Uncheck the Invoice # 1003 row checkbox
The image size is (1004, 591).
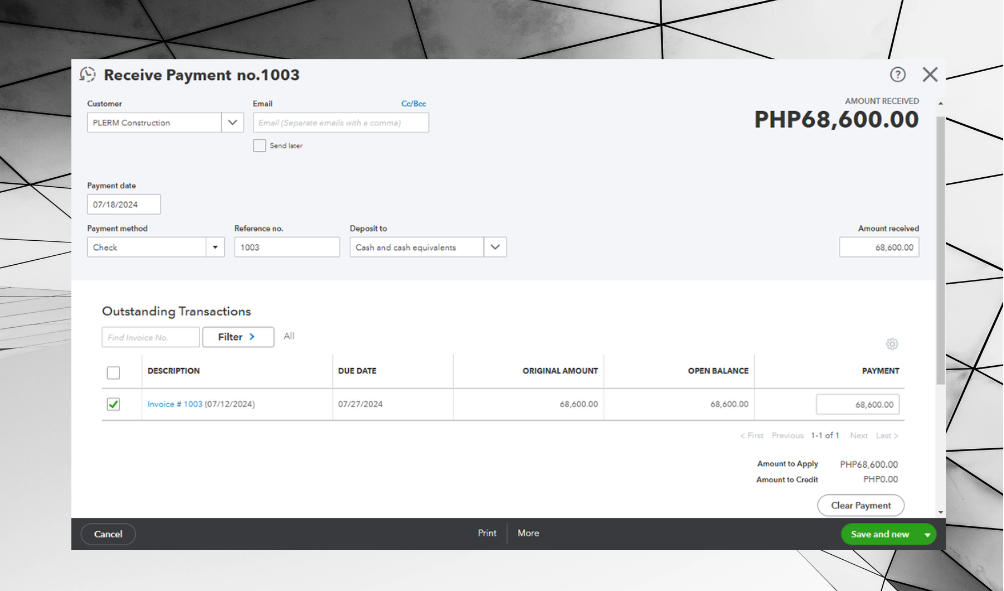click(x=113, y=404)
